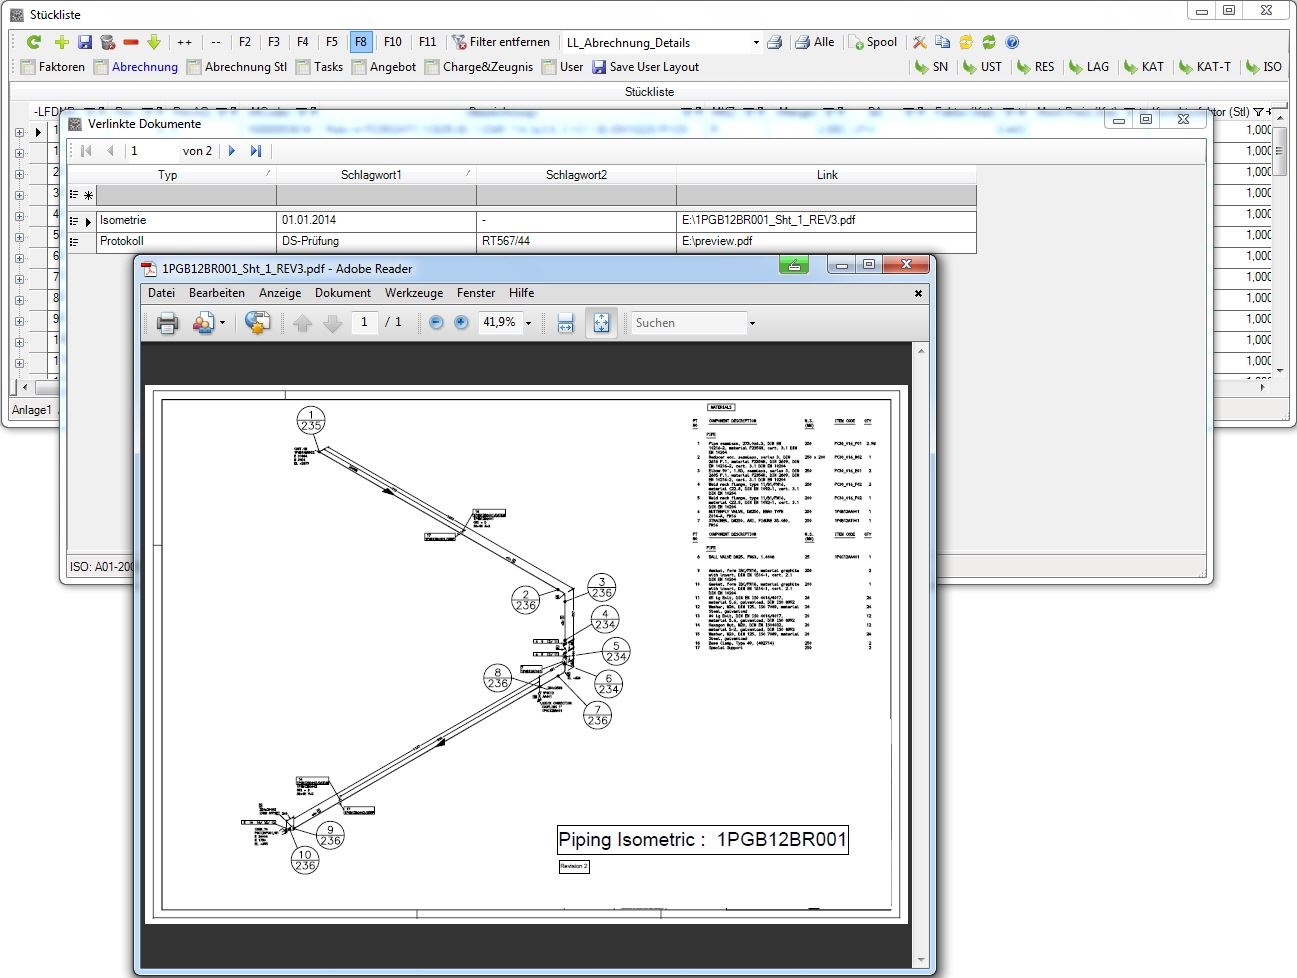The image size is (1297, 978).
Task: Select the Protokoll row link E:\preview.pdf
Action: point(717,241)
